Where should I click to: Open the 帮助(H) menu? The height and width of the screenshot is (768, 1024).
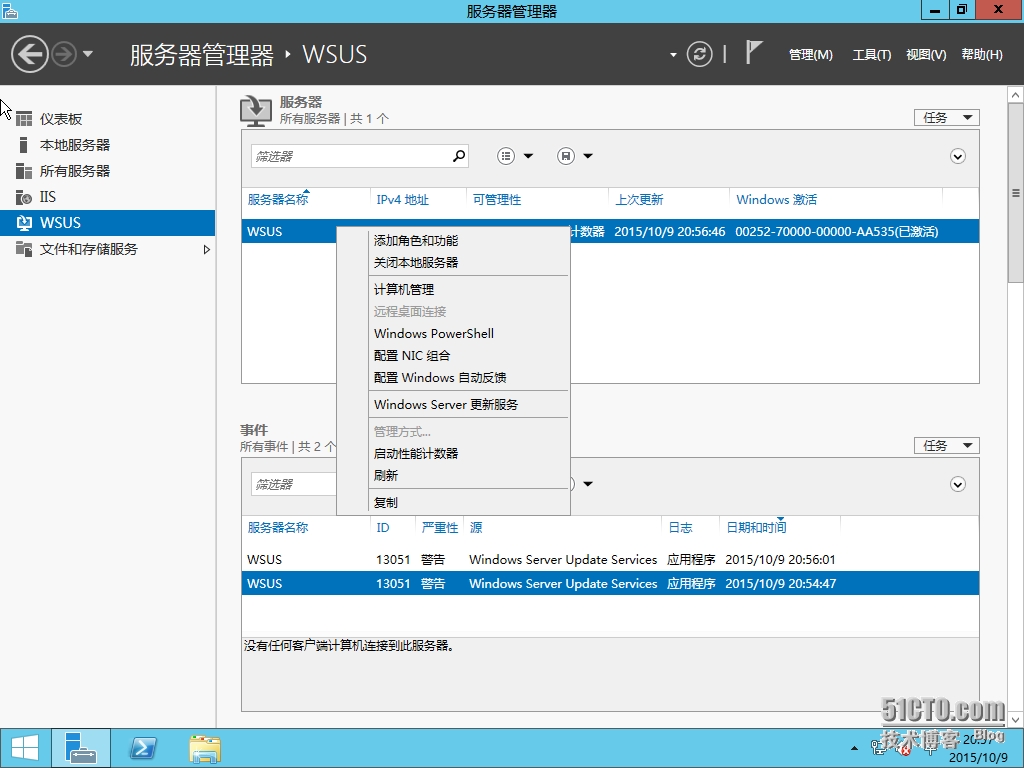tap(982, 55)
